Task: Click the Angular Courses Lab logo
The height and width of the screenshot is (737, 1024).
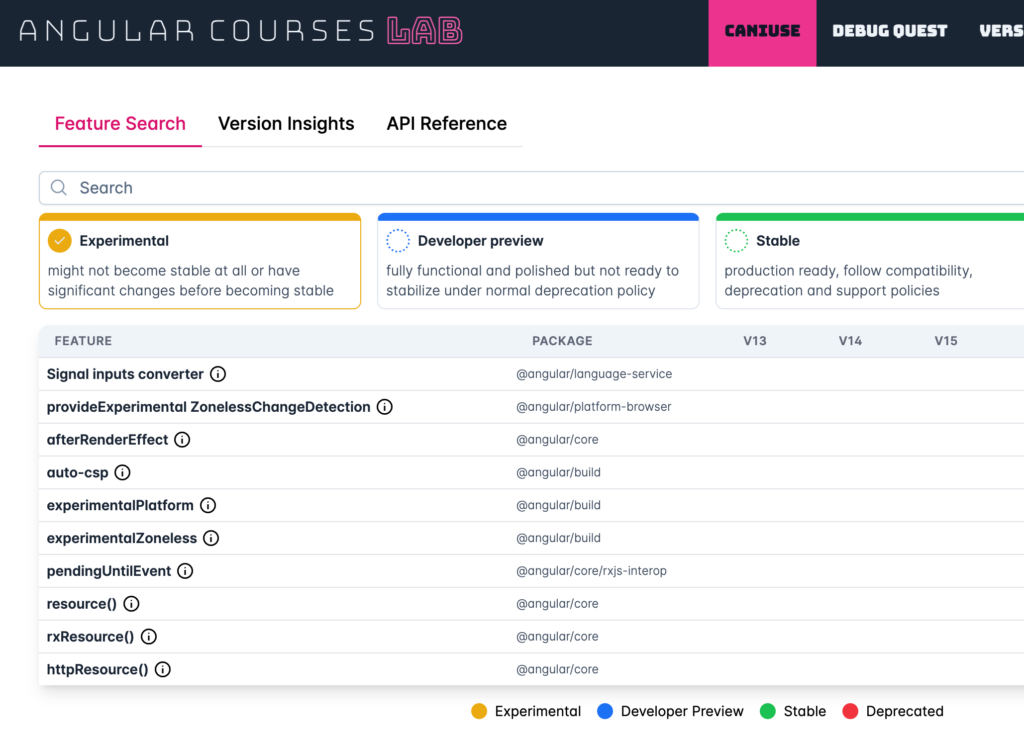Action: click(x=240, y=31)
